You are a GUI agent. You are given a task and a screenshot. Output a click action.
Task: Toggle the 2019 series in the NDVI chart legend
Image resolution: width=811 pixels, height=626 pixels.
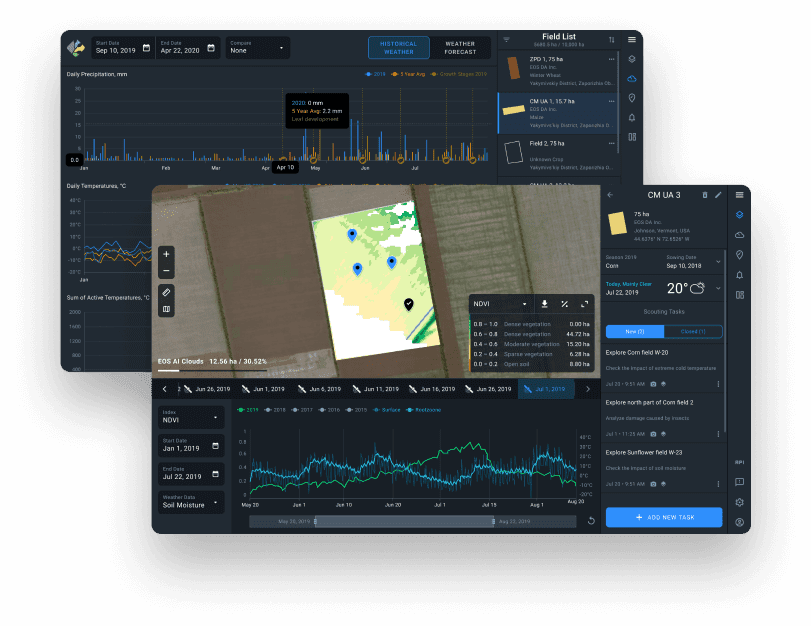click(248, 410)
